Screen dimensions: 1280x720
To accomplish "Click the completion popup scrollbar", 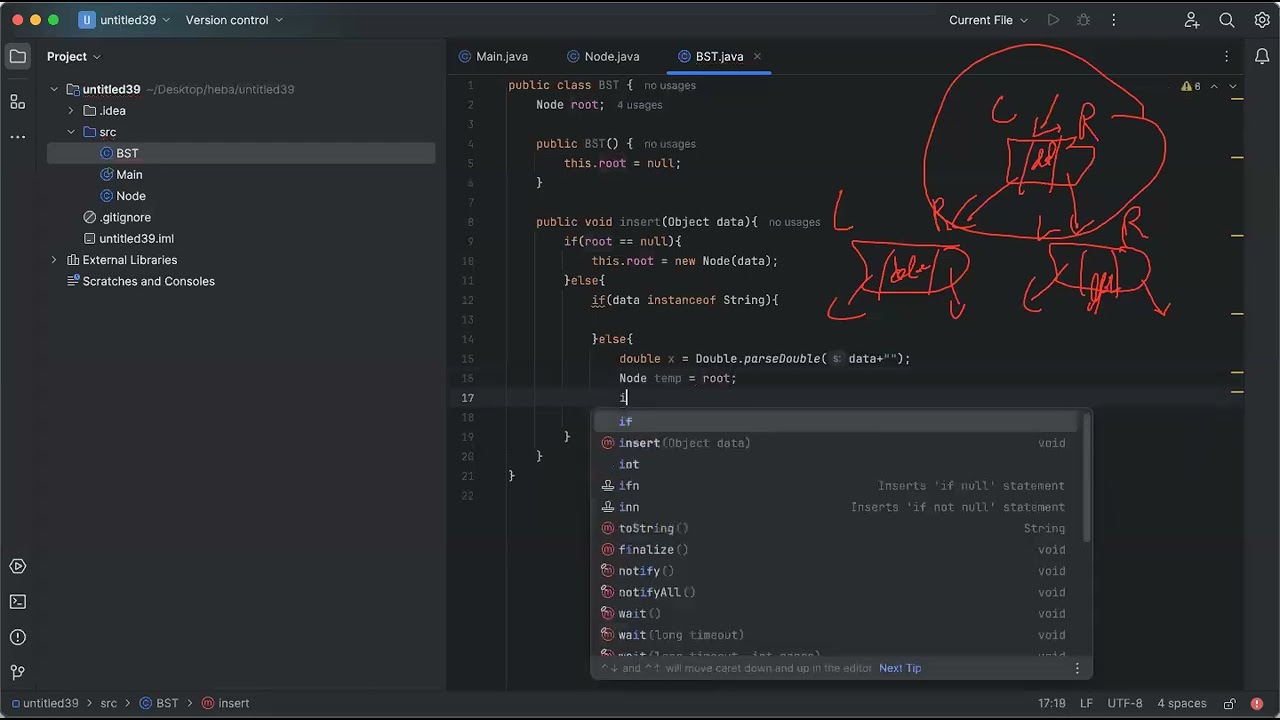I will [x=1088, y=476].
